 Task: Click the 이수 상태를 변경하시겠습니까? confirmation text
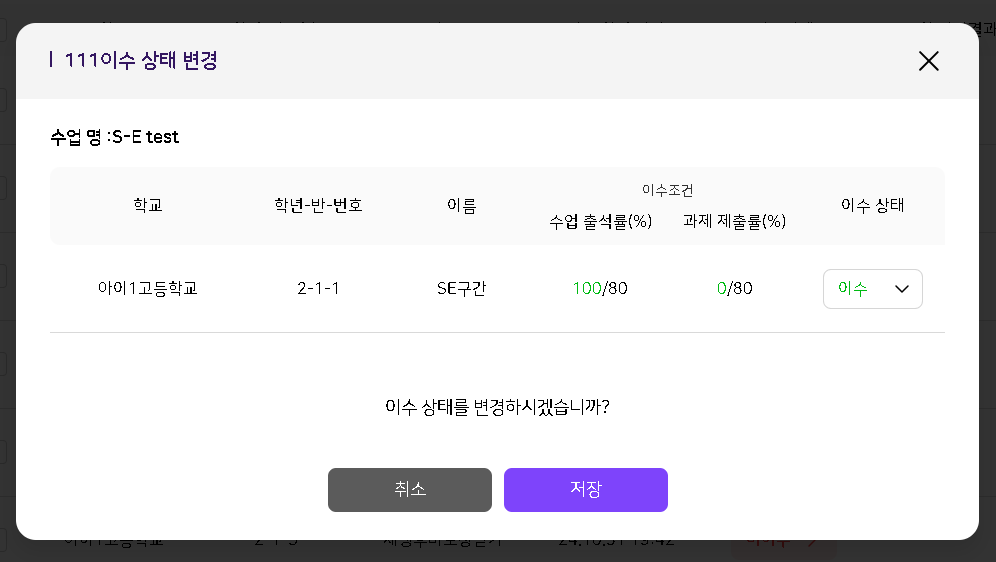[497, 407]
